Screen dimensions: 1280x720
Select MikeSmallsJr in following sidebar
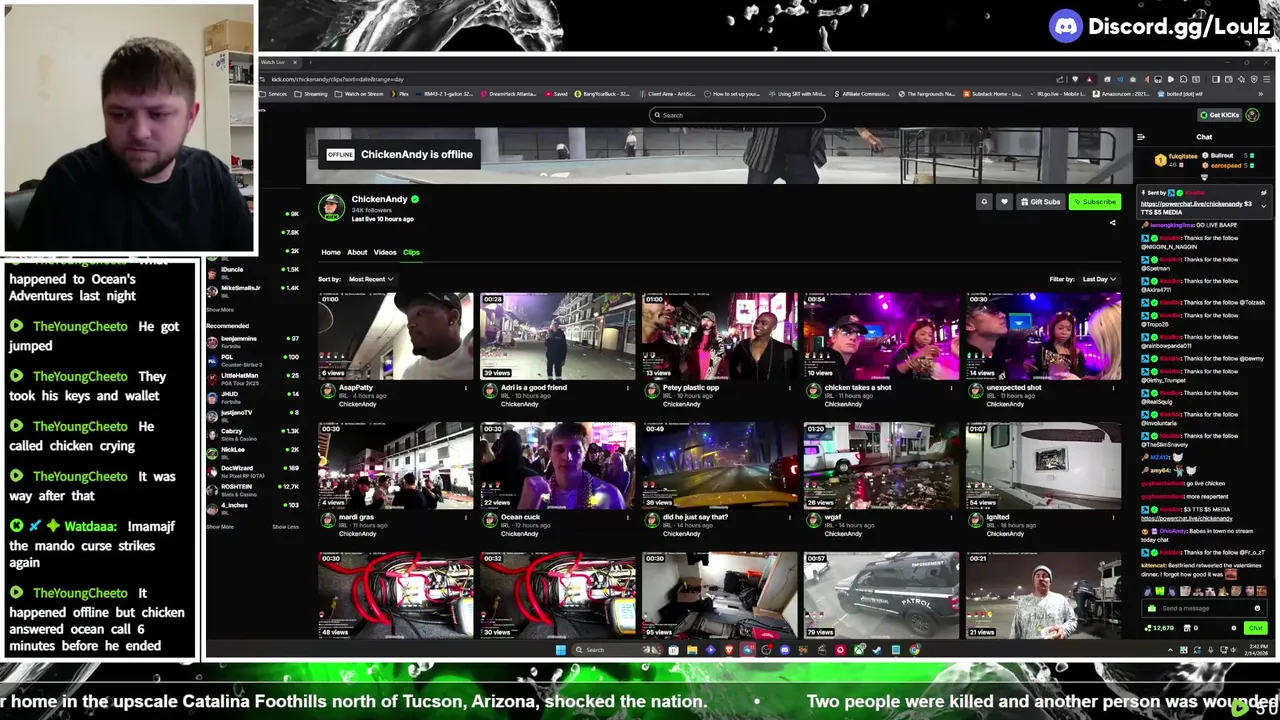point(253,290)
